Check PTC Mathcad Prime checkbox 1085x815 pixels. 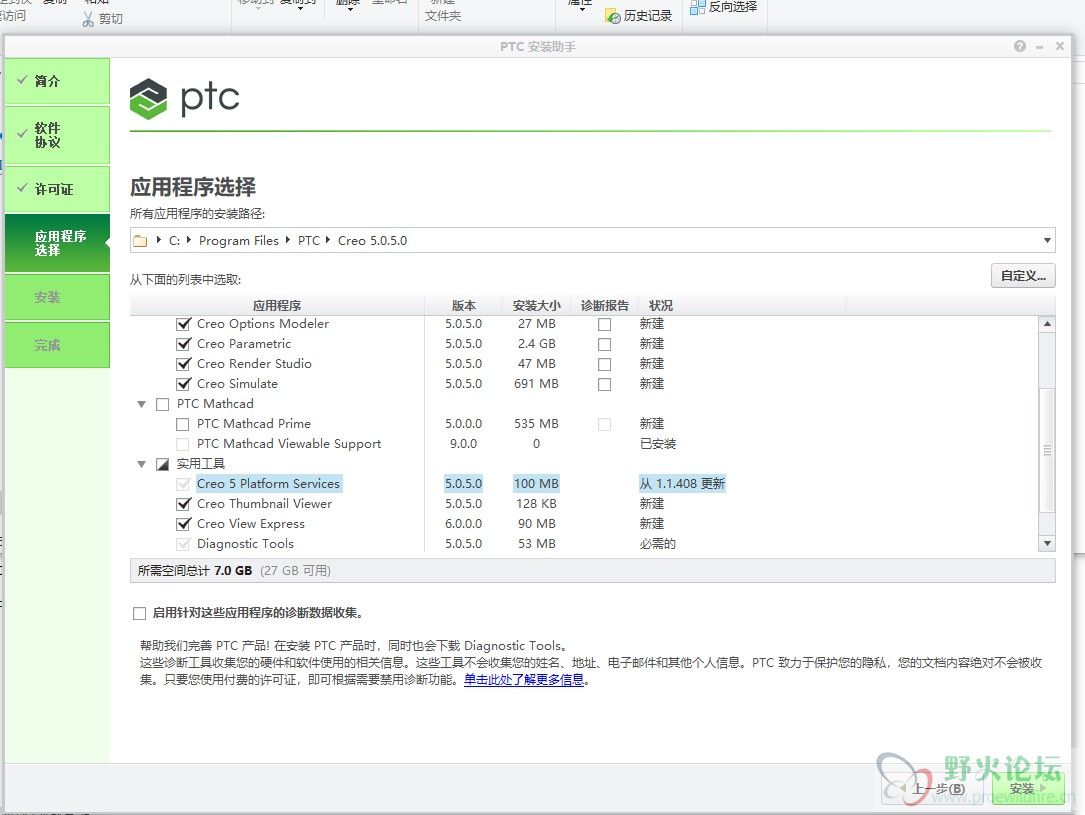[183, 424]
